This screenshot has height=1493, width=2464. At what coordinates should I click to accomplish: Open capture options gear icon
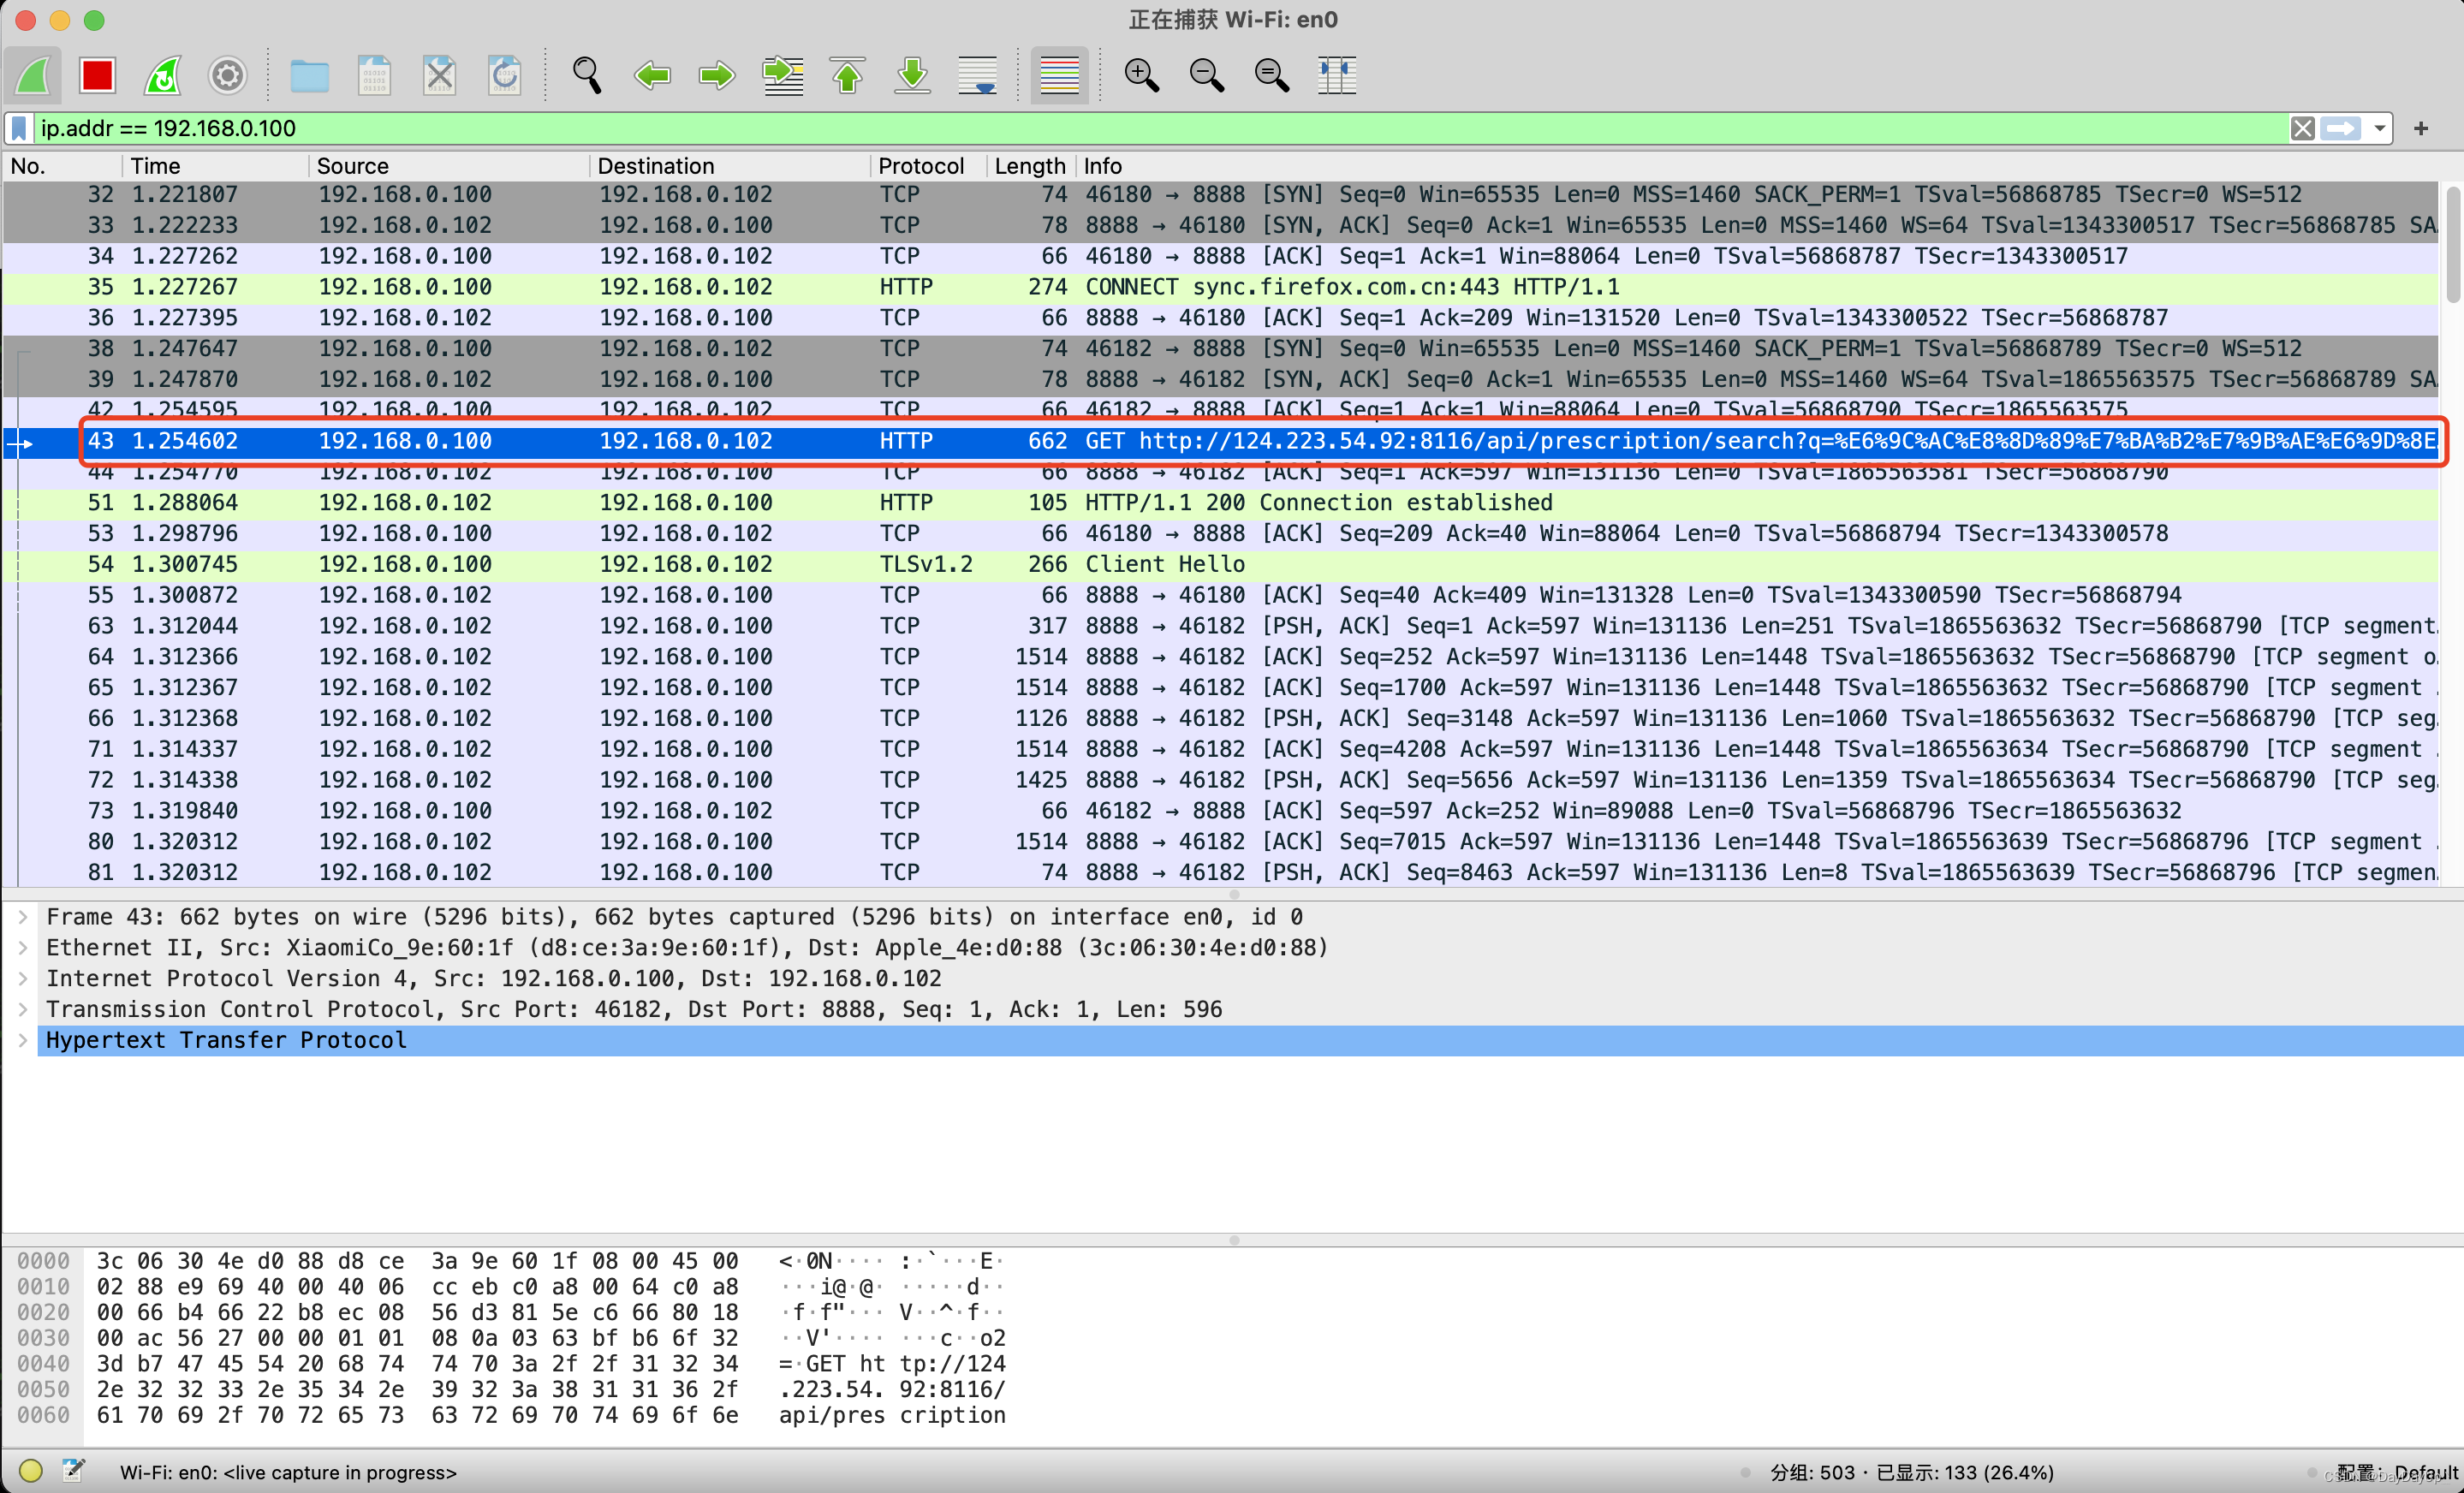point(227,75)
